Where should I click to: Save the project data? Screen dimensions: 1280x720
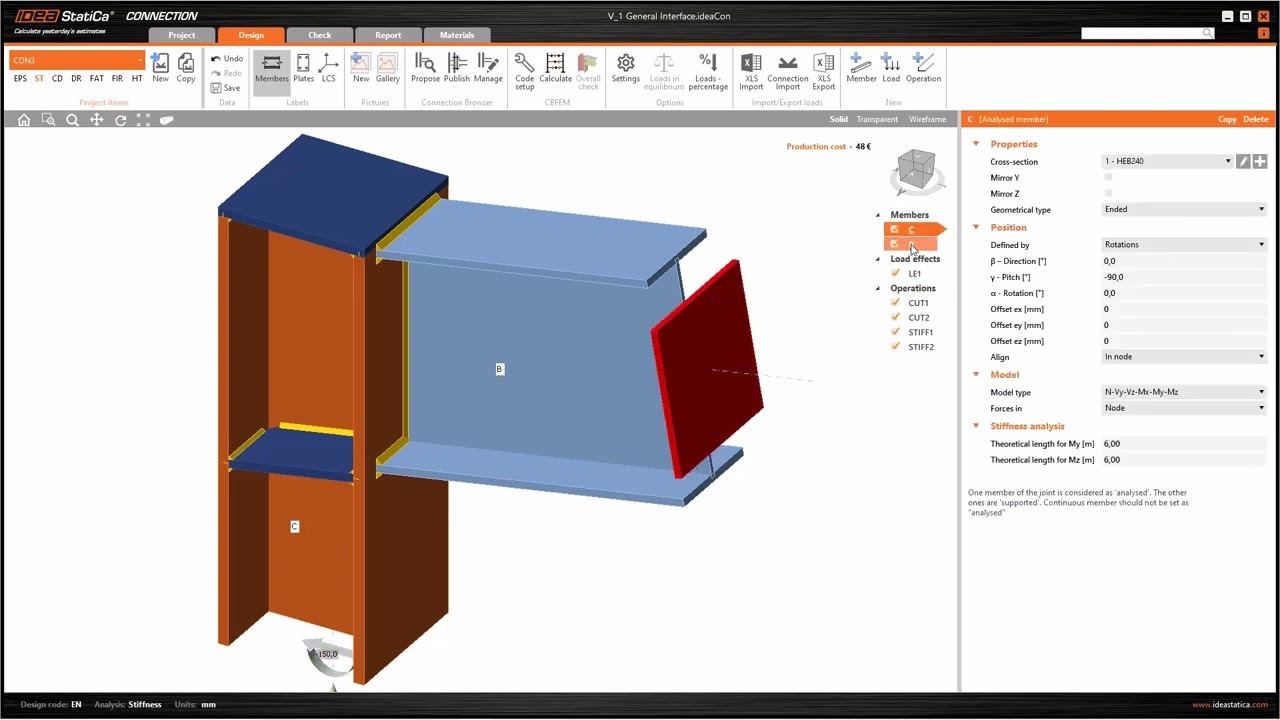tap(226, 88)
